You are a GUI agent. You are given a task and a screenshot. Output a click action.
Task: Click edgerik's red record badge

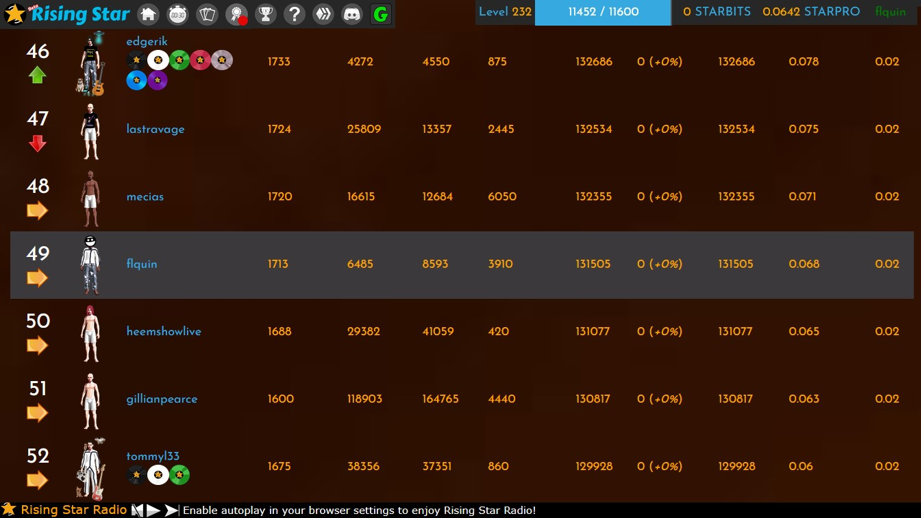click(x=200, y=60)
